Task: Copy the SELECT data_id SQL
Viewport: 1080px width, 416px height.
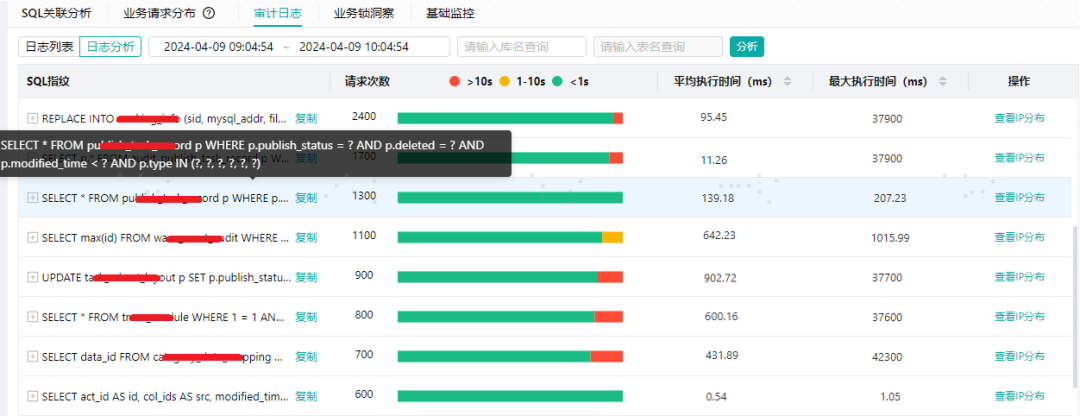Action: (x=306, y=357)
